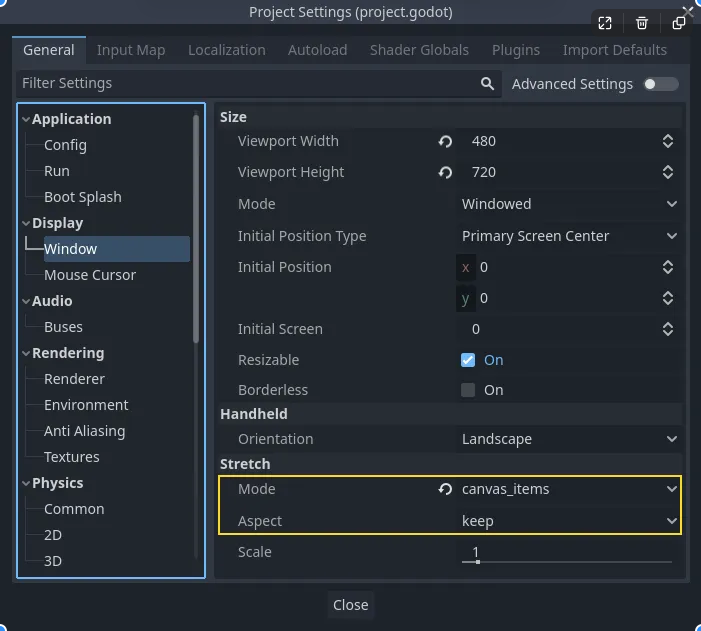Switch to the Shader Globals tab
Viewport: 701px width, 631px height.
(419, 50)
